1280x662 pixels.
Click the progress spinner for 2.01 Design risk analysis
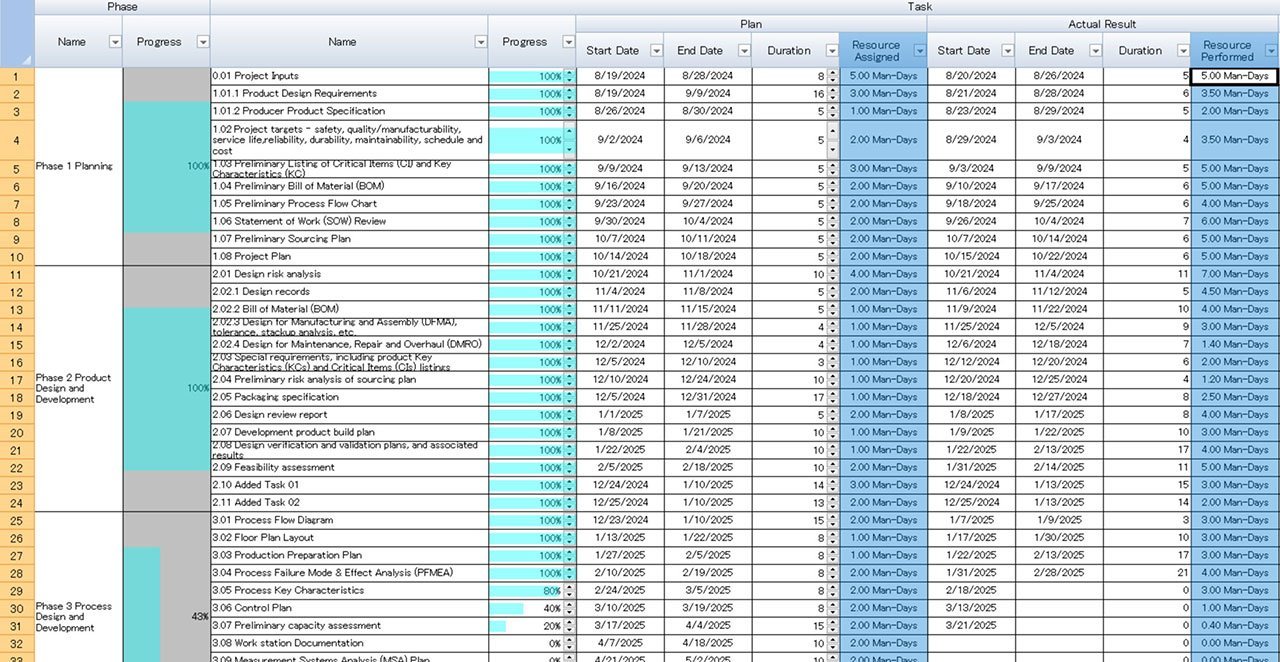(570, 274)
